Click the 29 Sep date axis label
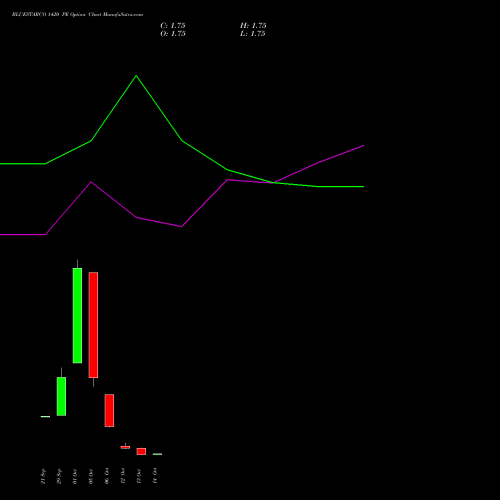This screenshot has height=500, width=500. pos(59,476)
